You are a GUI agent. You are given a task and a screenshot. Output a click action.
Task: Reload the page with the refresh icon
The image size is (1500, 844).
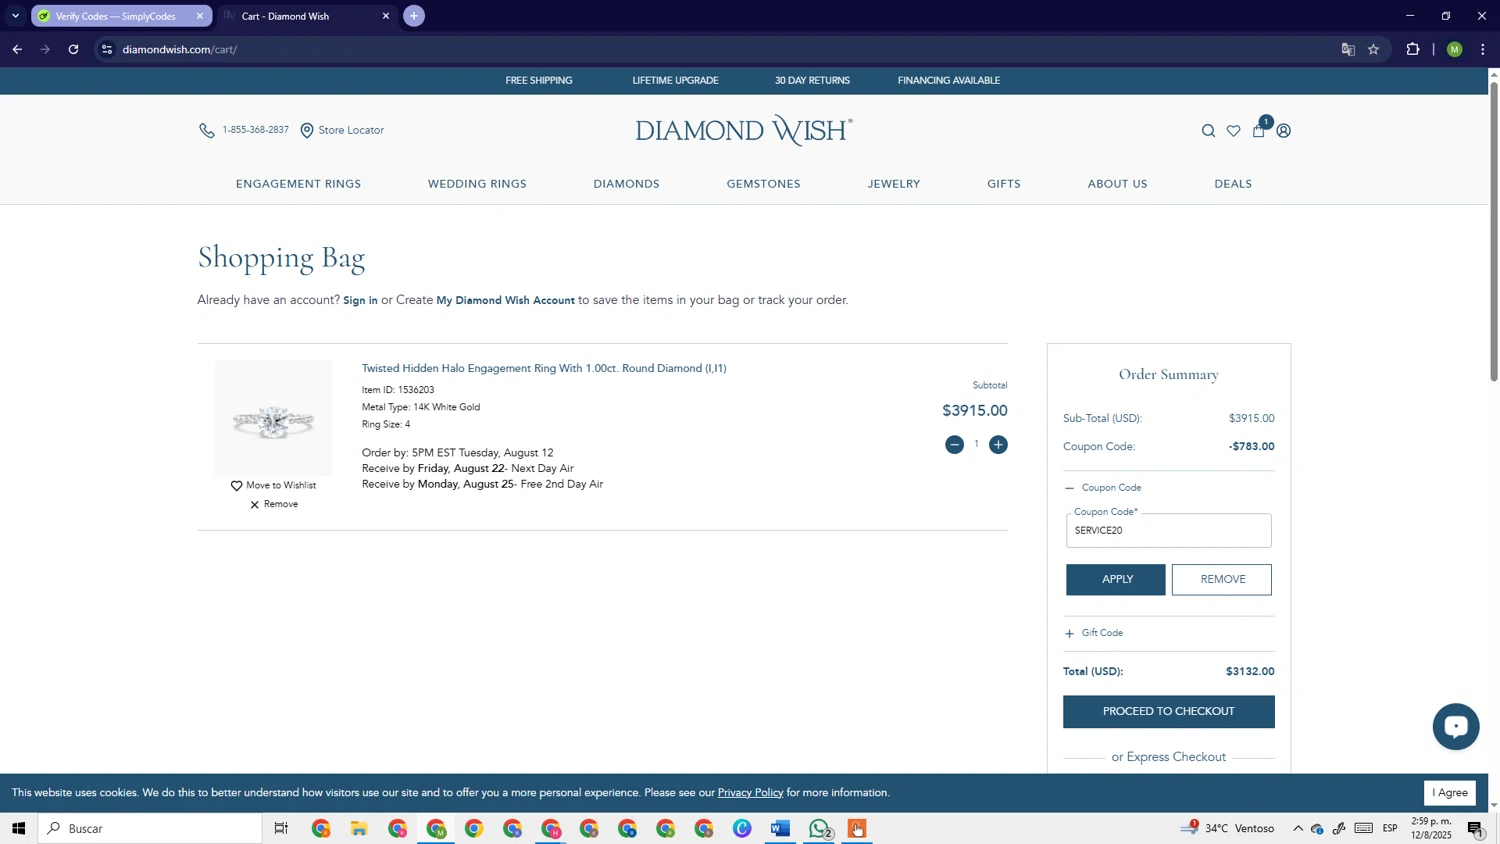tap(73, 49)
